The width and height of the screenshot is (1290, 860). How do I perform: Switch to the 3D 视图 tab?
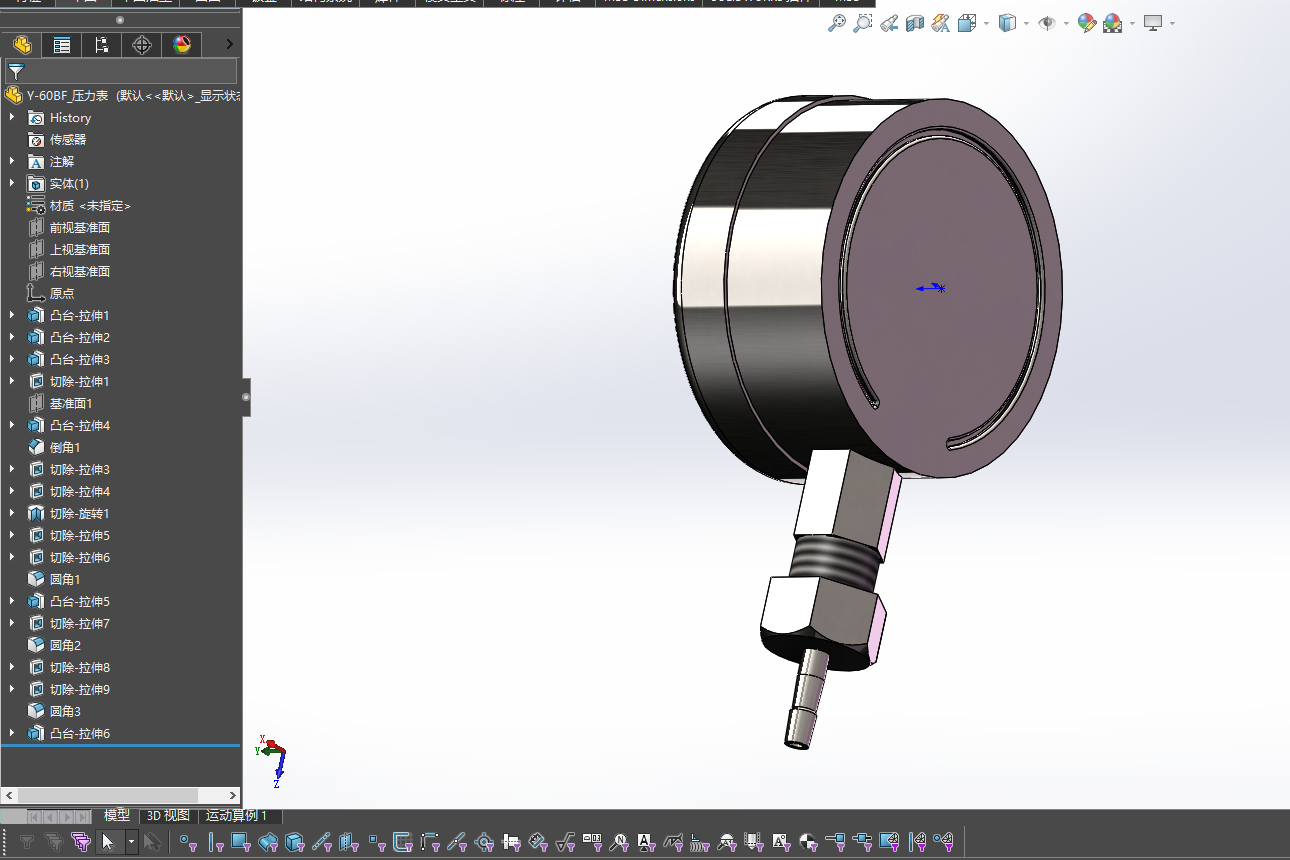(x=167, y=816)
